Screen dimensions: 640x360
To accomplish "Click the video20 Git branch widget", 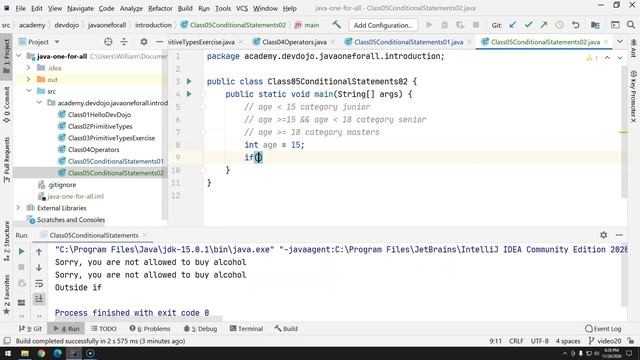I will tap(605, 341).
